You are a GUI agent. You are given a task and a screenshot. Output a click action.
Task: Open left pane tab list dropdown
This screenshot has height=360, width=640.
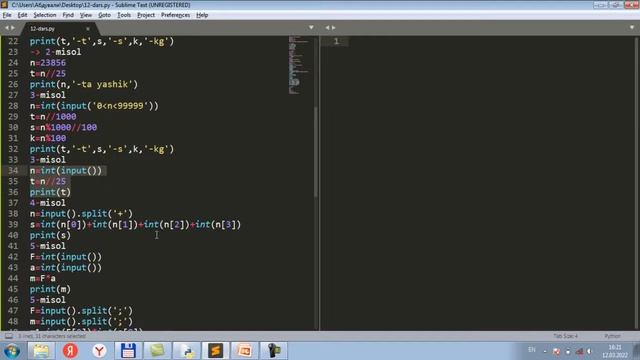(311, 28)
